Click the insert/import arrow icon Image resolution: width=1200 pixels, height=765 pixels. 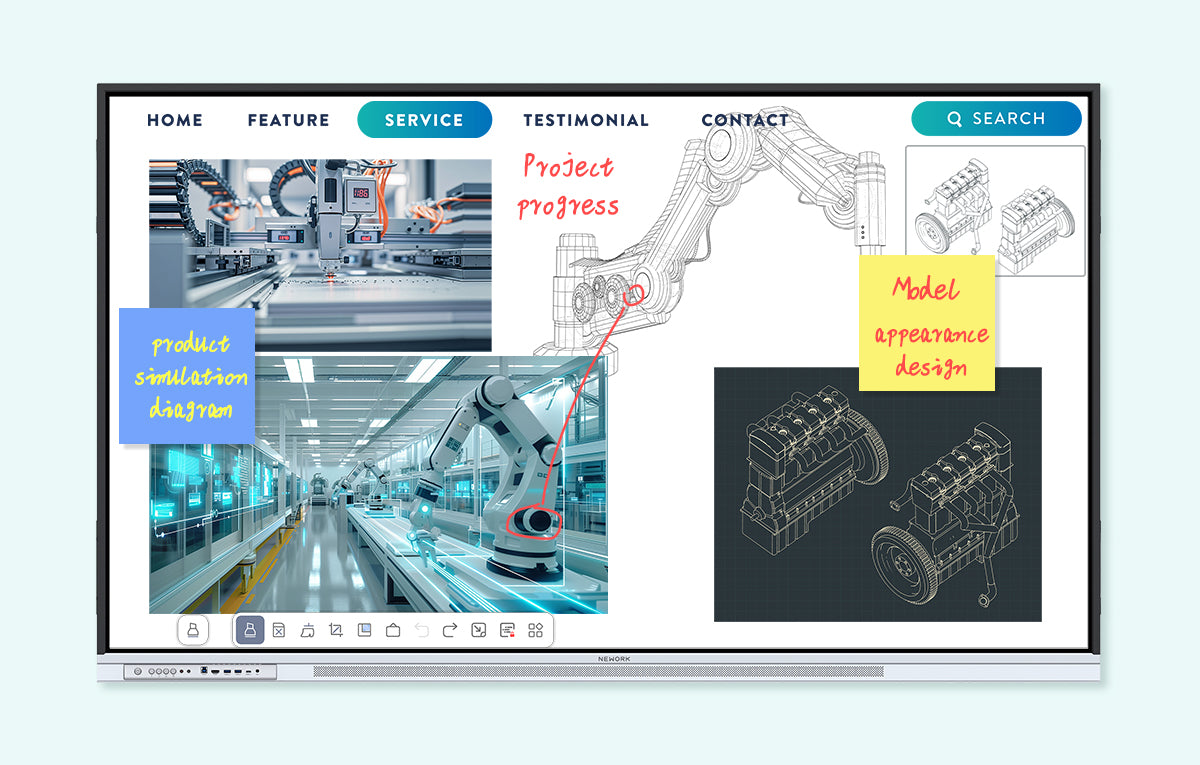coord(479,630)
